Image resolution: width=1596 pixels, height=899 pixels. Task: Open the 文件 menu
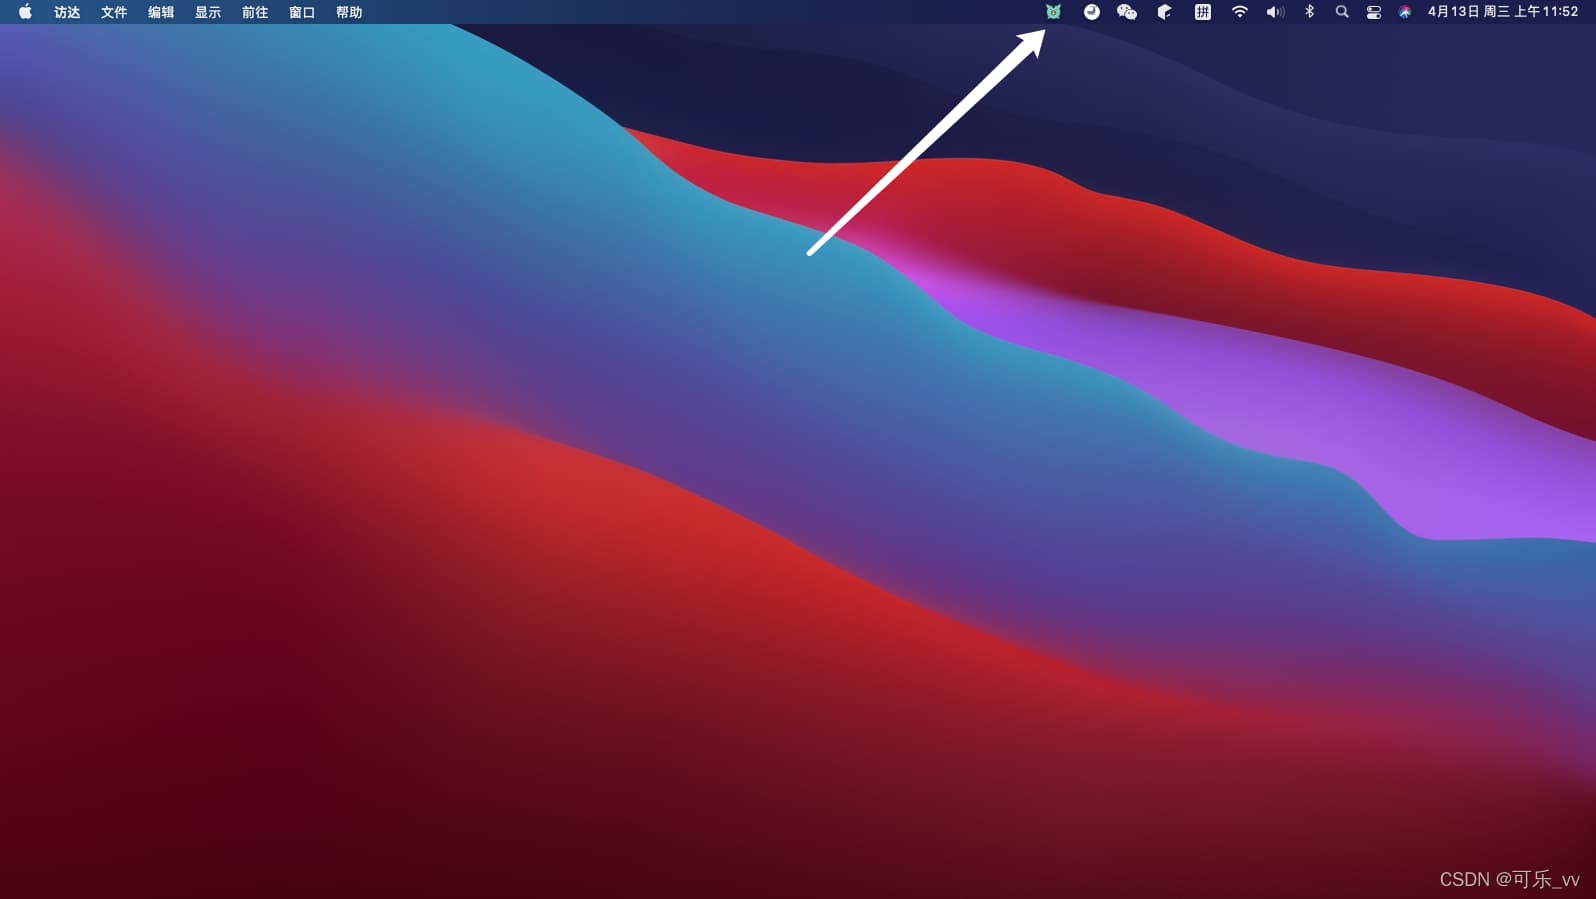pyautogui.click(x=114, y=12)
